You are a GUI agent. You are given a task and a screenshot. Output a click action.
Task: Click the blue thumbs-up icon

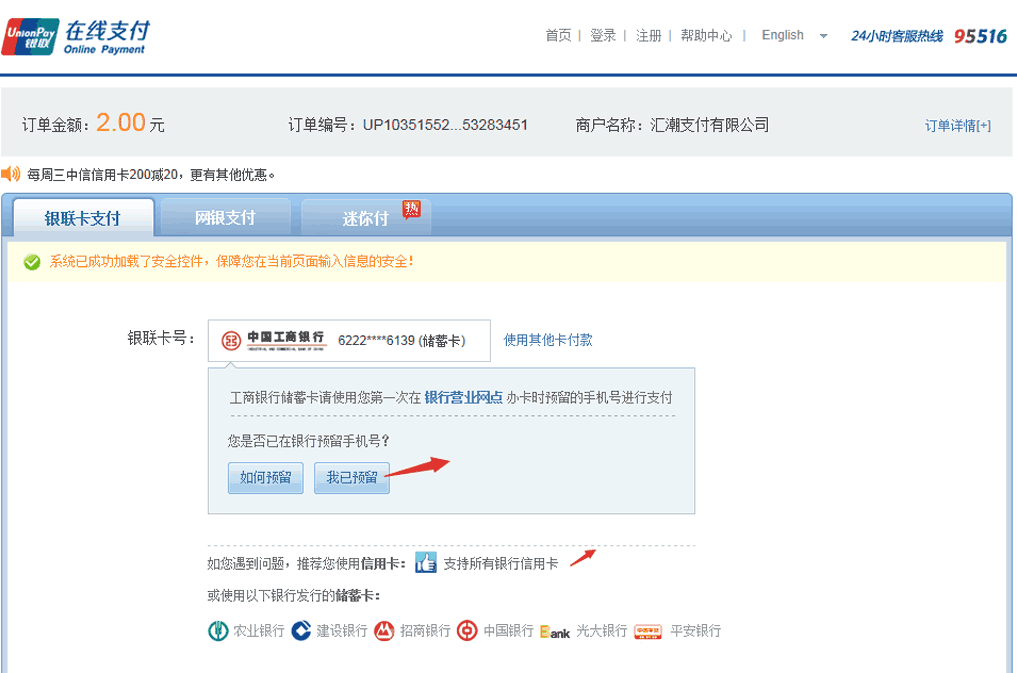point(425,563)
